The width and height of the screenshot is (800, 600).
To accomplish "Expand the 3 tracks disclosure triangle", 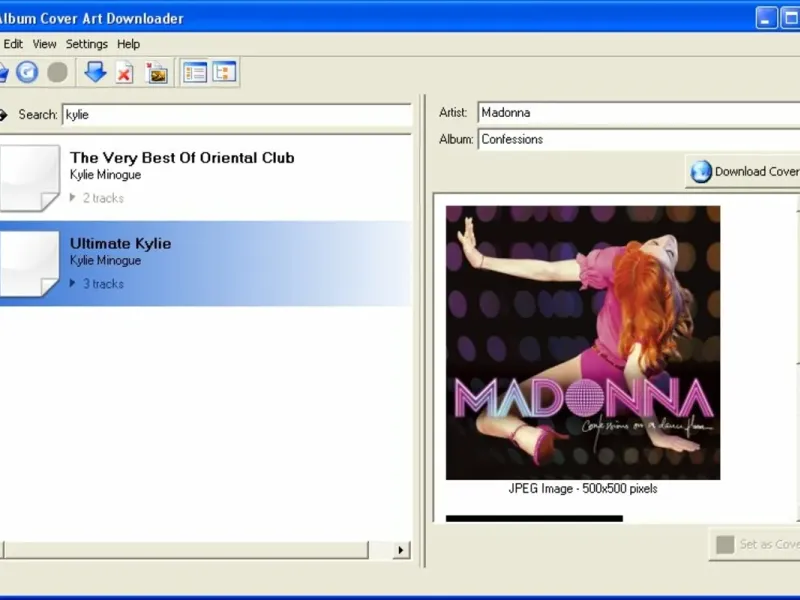I will pos(72,283).
